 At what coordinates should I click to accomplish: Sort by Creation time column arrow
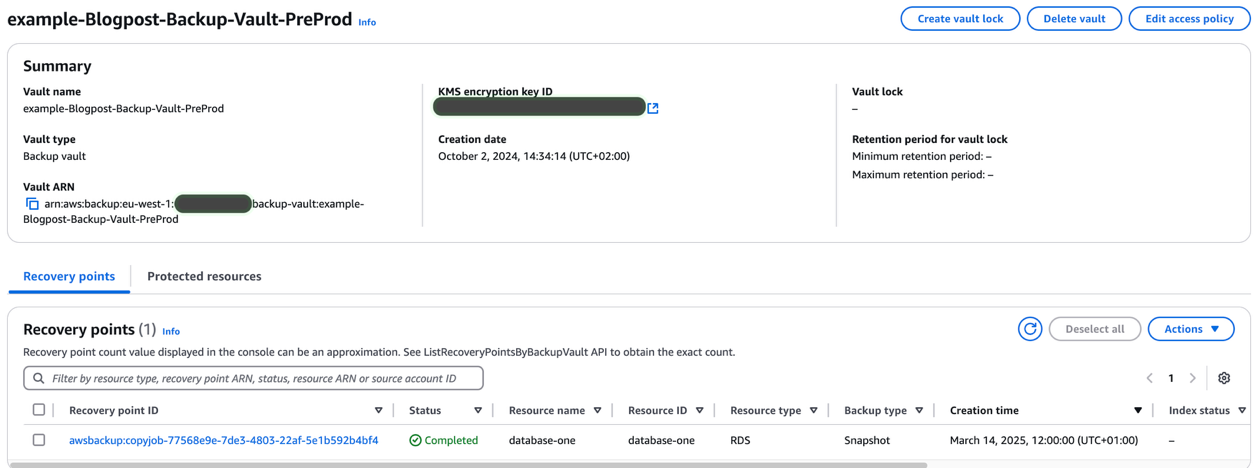tap(1138, 410)
